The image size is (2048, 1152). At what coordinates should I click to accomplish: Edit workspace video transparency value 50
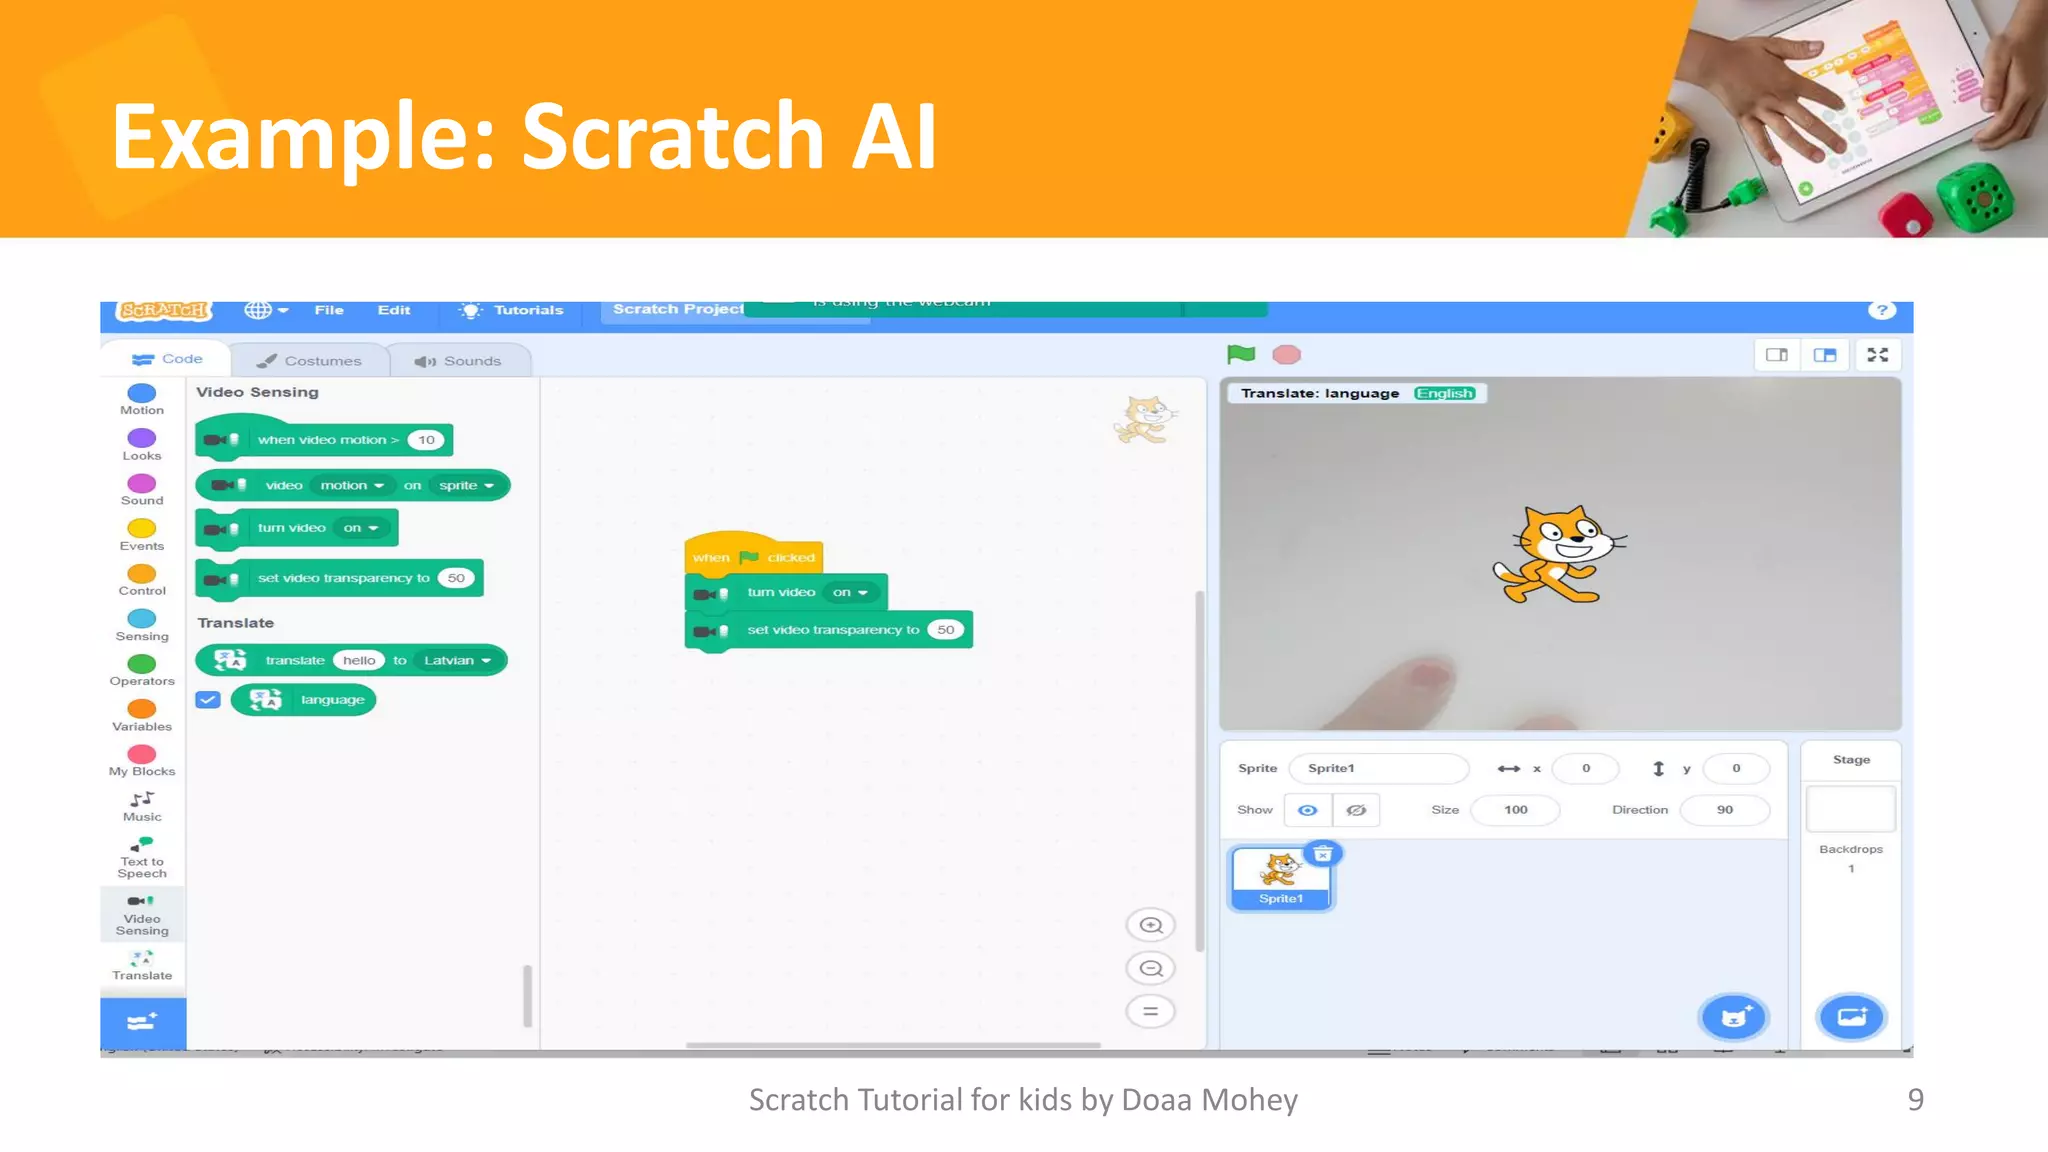pyautogui.click(x=945, y=630)
